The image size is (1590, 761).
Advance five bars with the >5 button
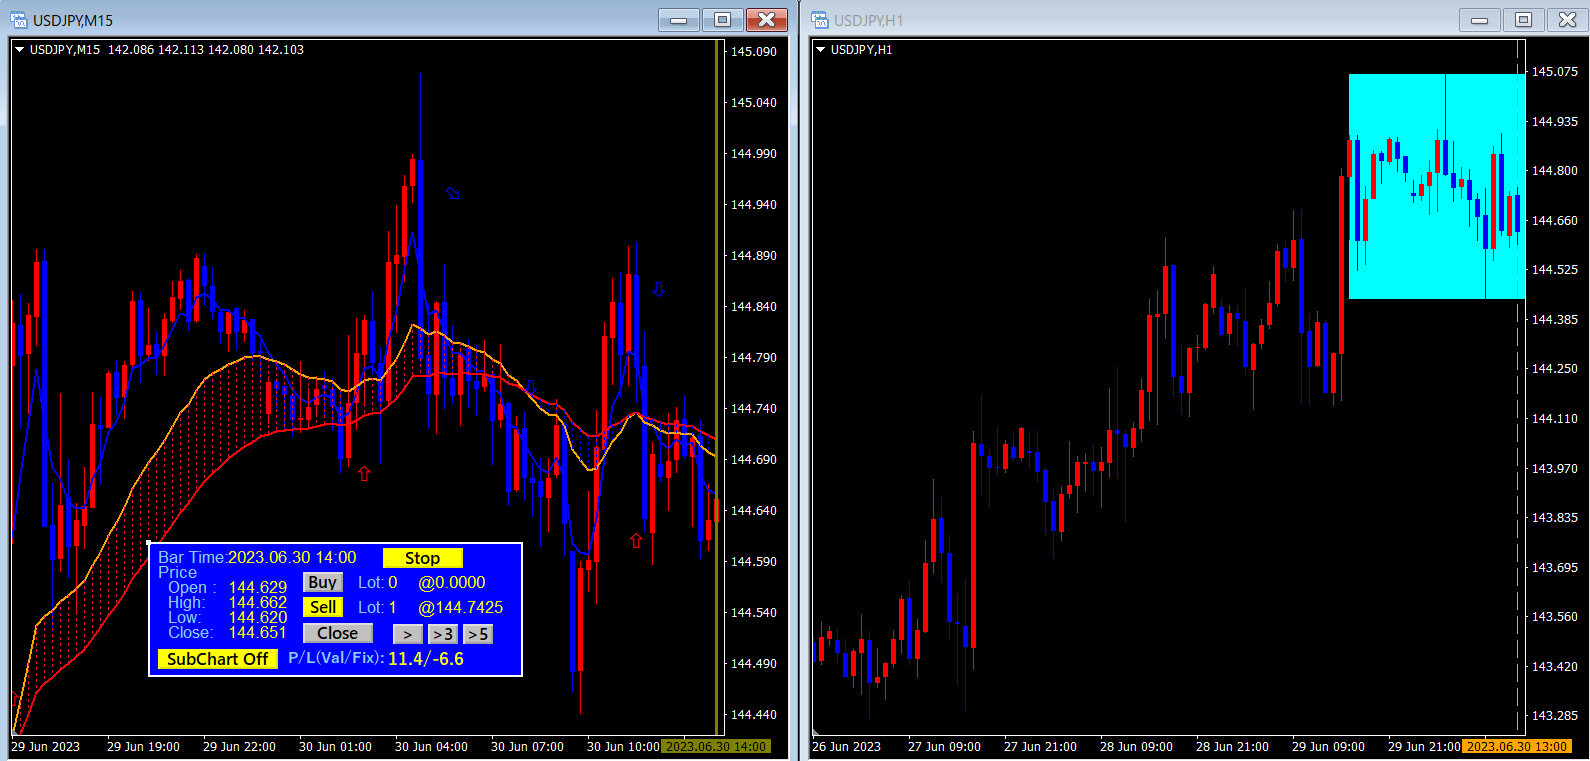[x=478, y=634]
